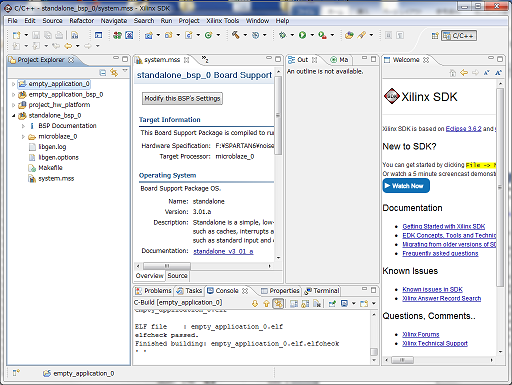This screenshot has width=512, height=385.
Task: Click the Clear Console icon
Action: pyautogui.click(x=317, y=303)
